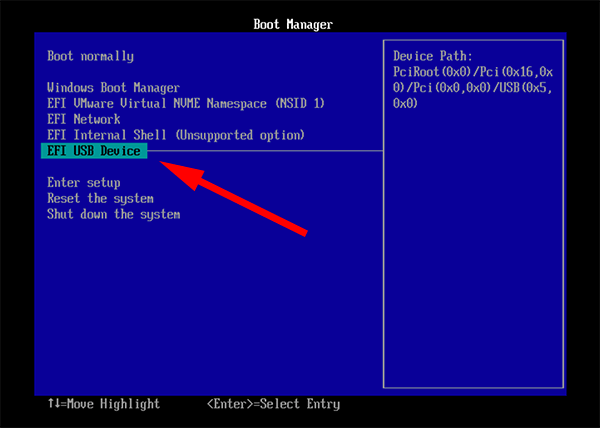Choose Windows Boot Manager entry
Viewport: 600px width, 428px height.
tap(113, 88)
